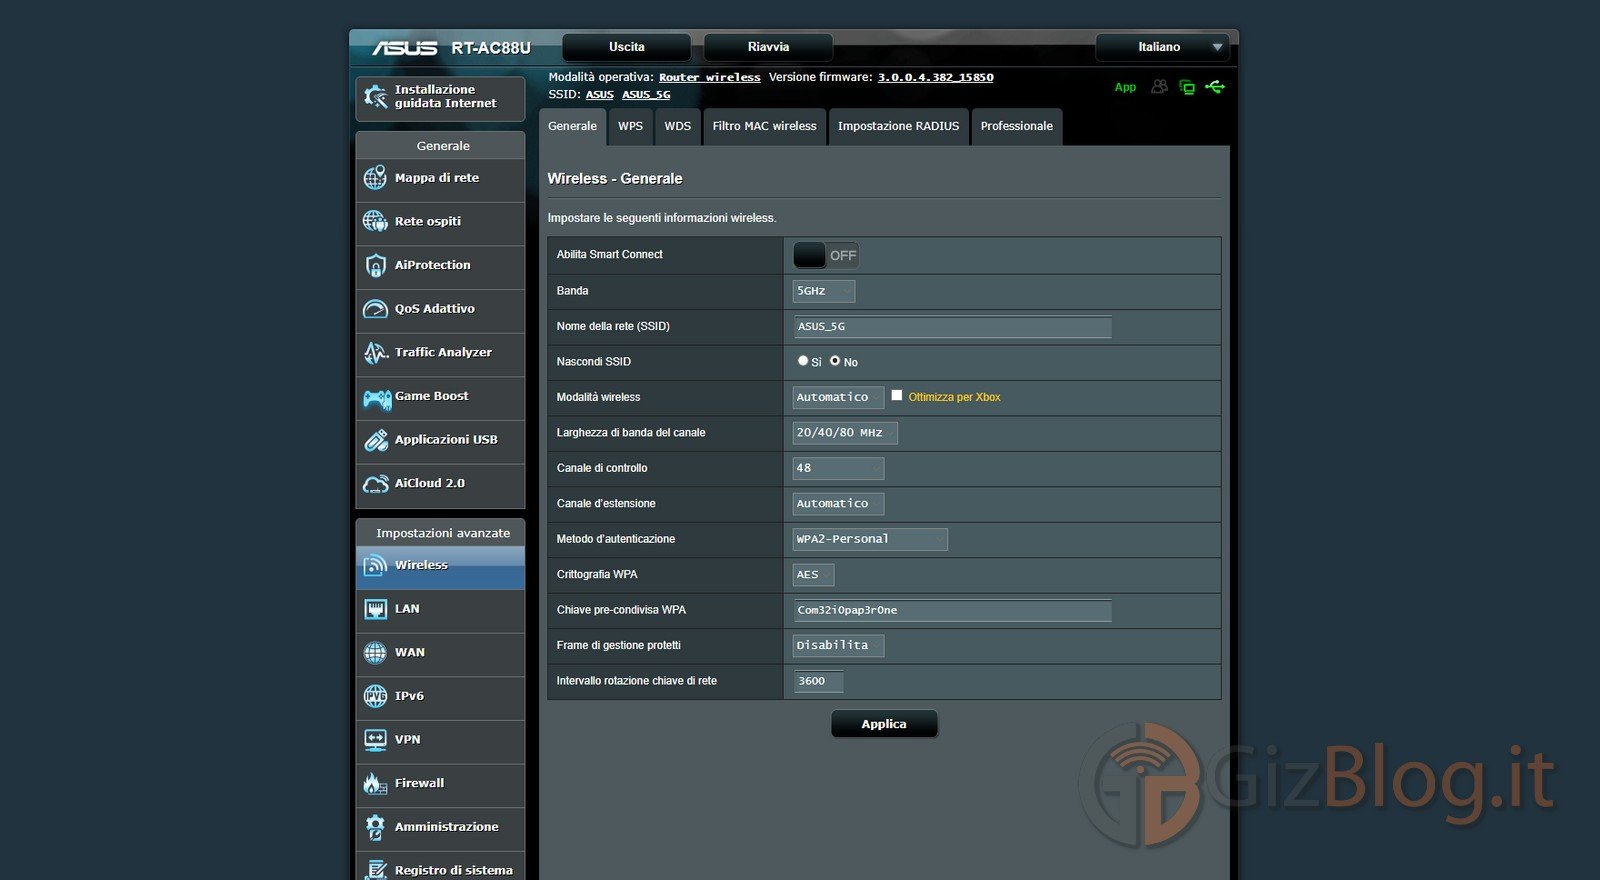The height and width of the screenshot is (880, 1600).
Task: Click the Chiave pre-condivisa WPA field
Action: click(x=953, y=610)
